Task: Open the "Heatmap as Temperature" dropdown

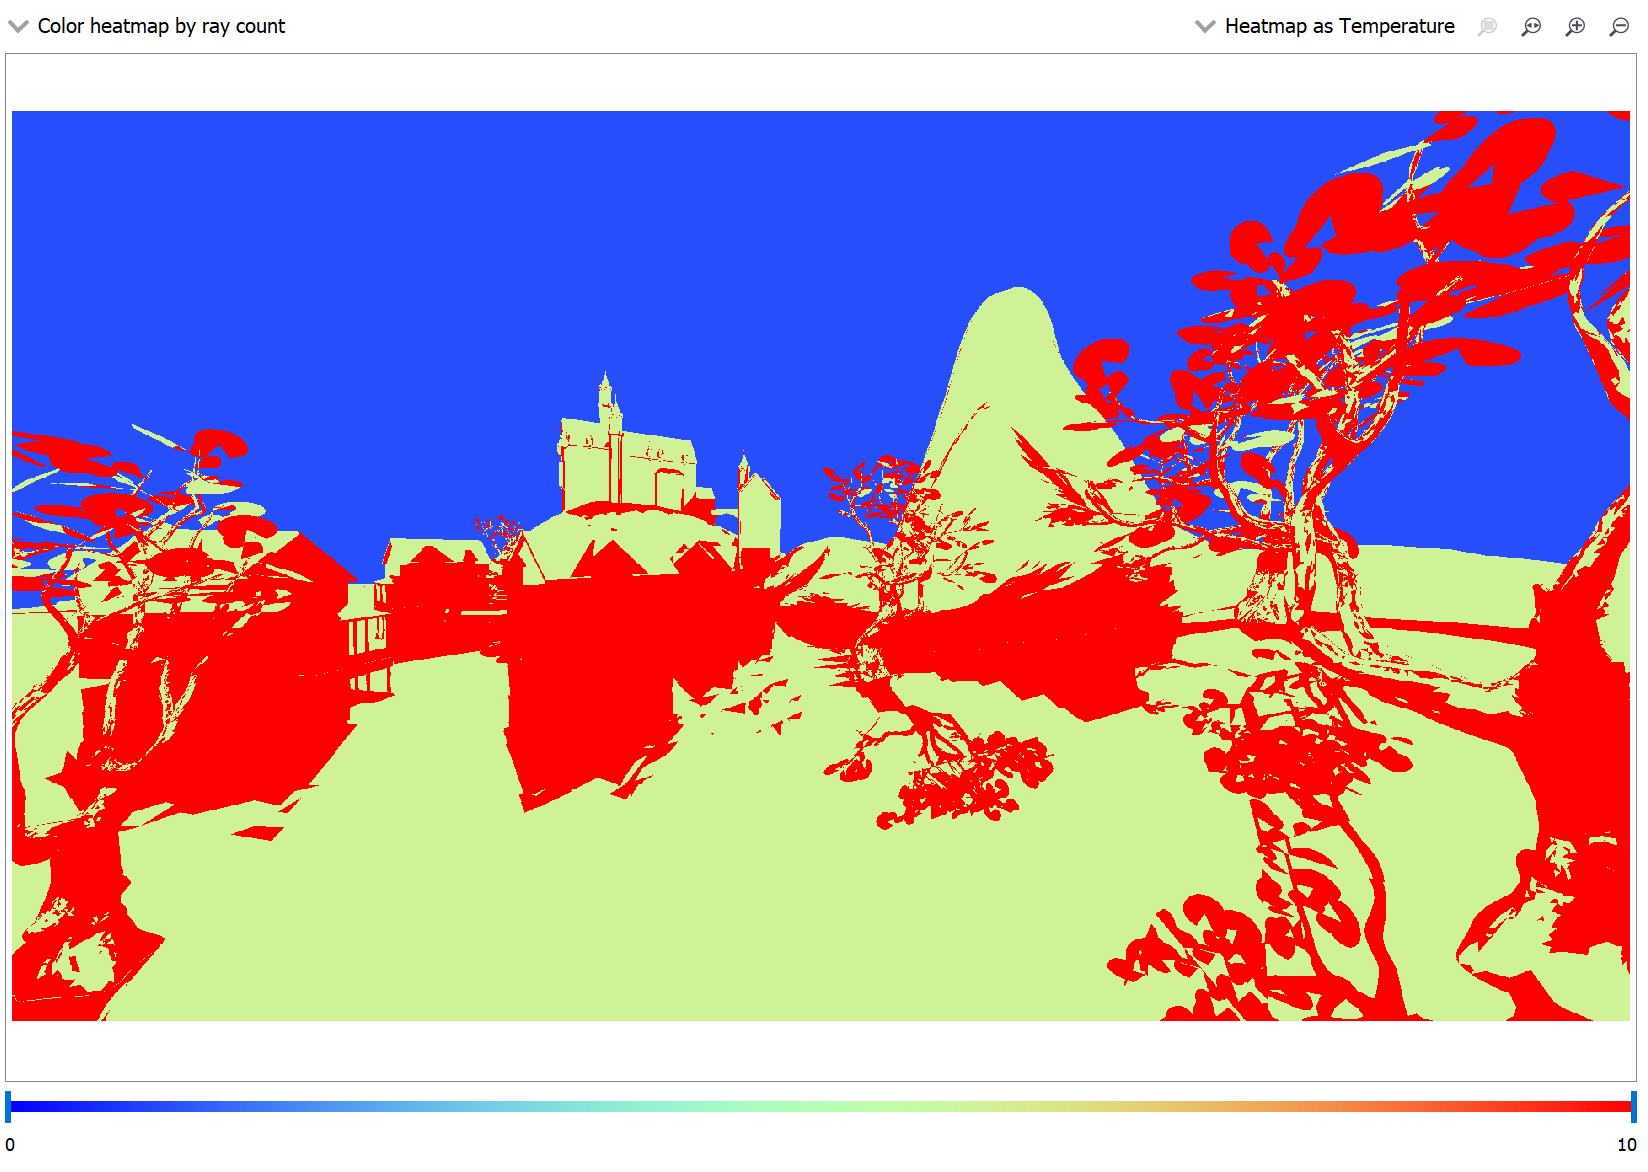Action: pyautogui.click(x=1338, y=26)
